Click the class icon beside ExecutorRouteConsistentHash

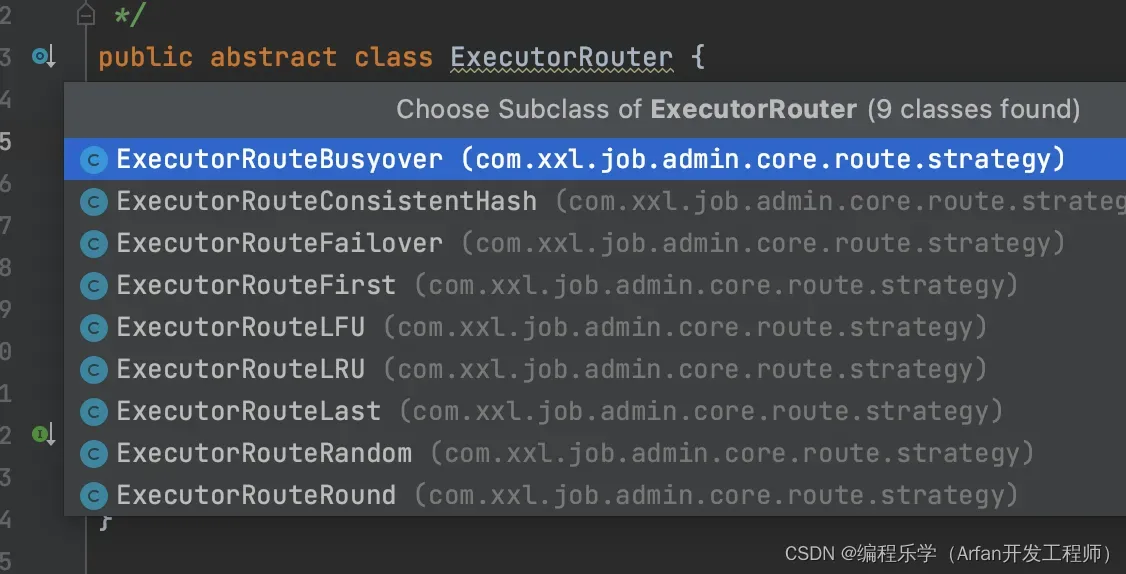coord(93,202)
